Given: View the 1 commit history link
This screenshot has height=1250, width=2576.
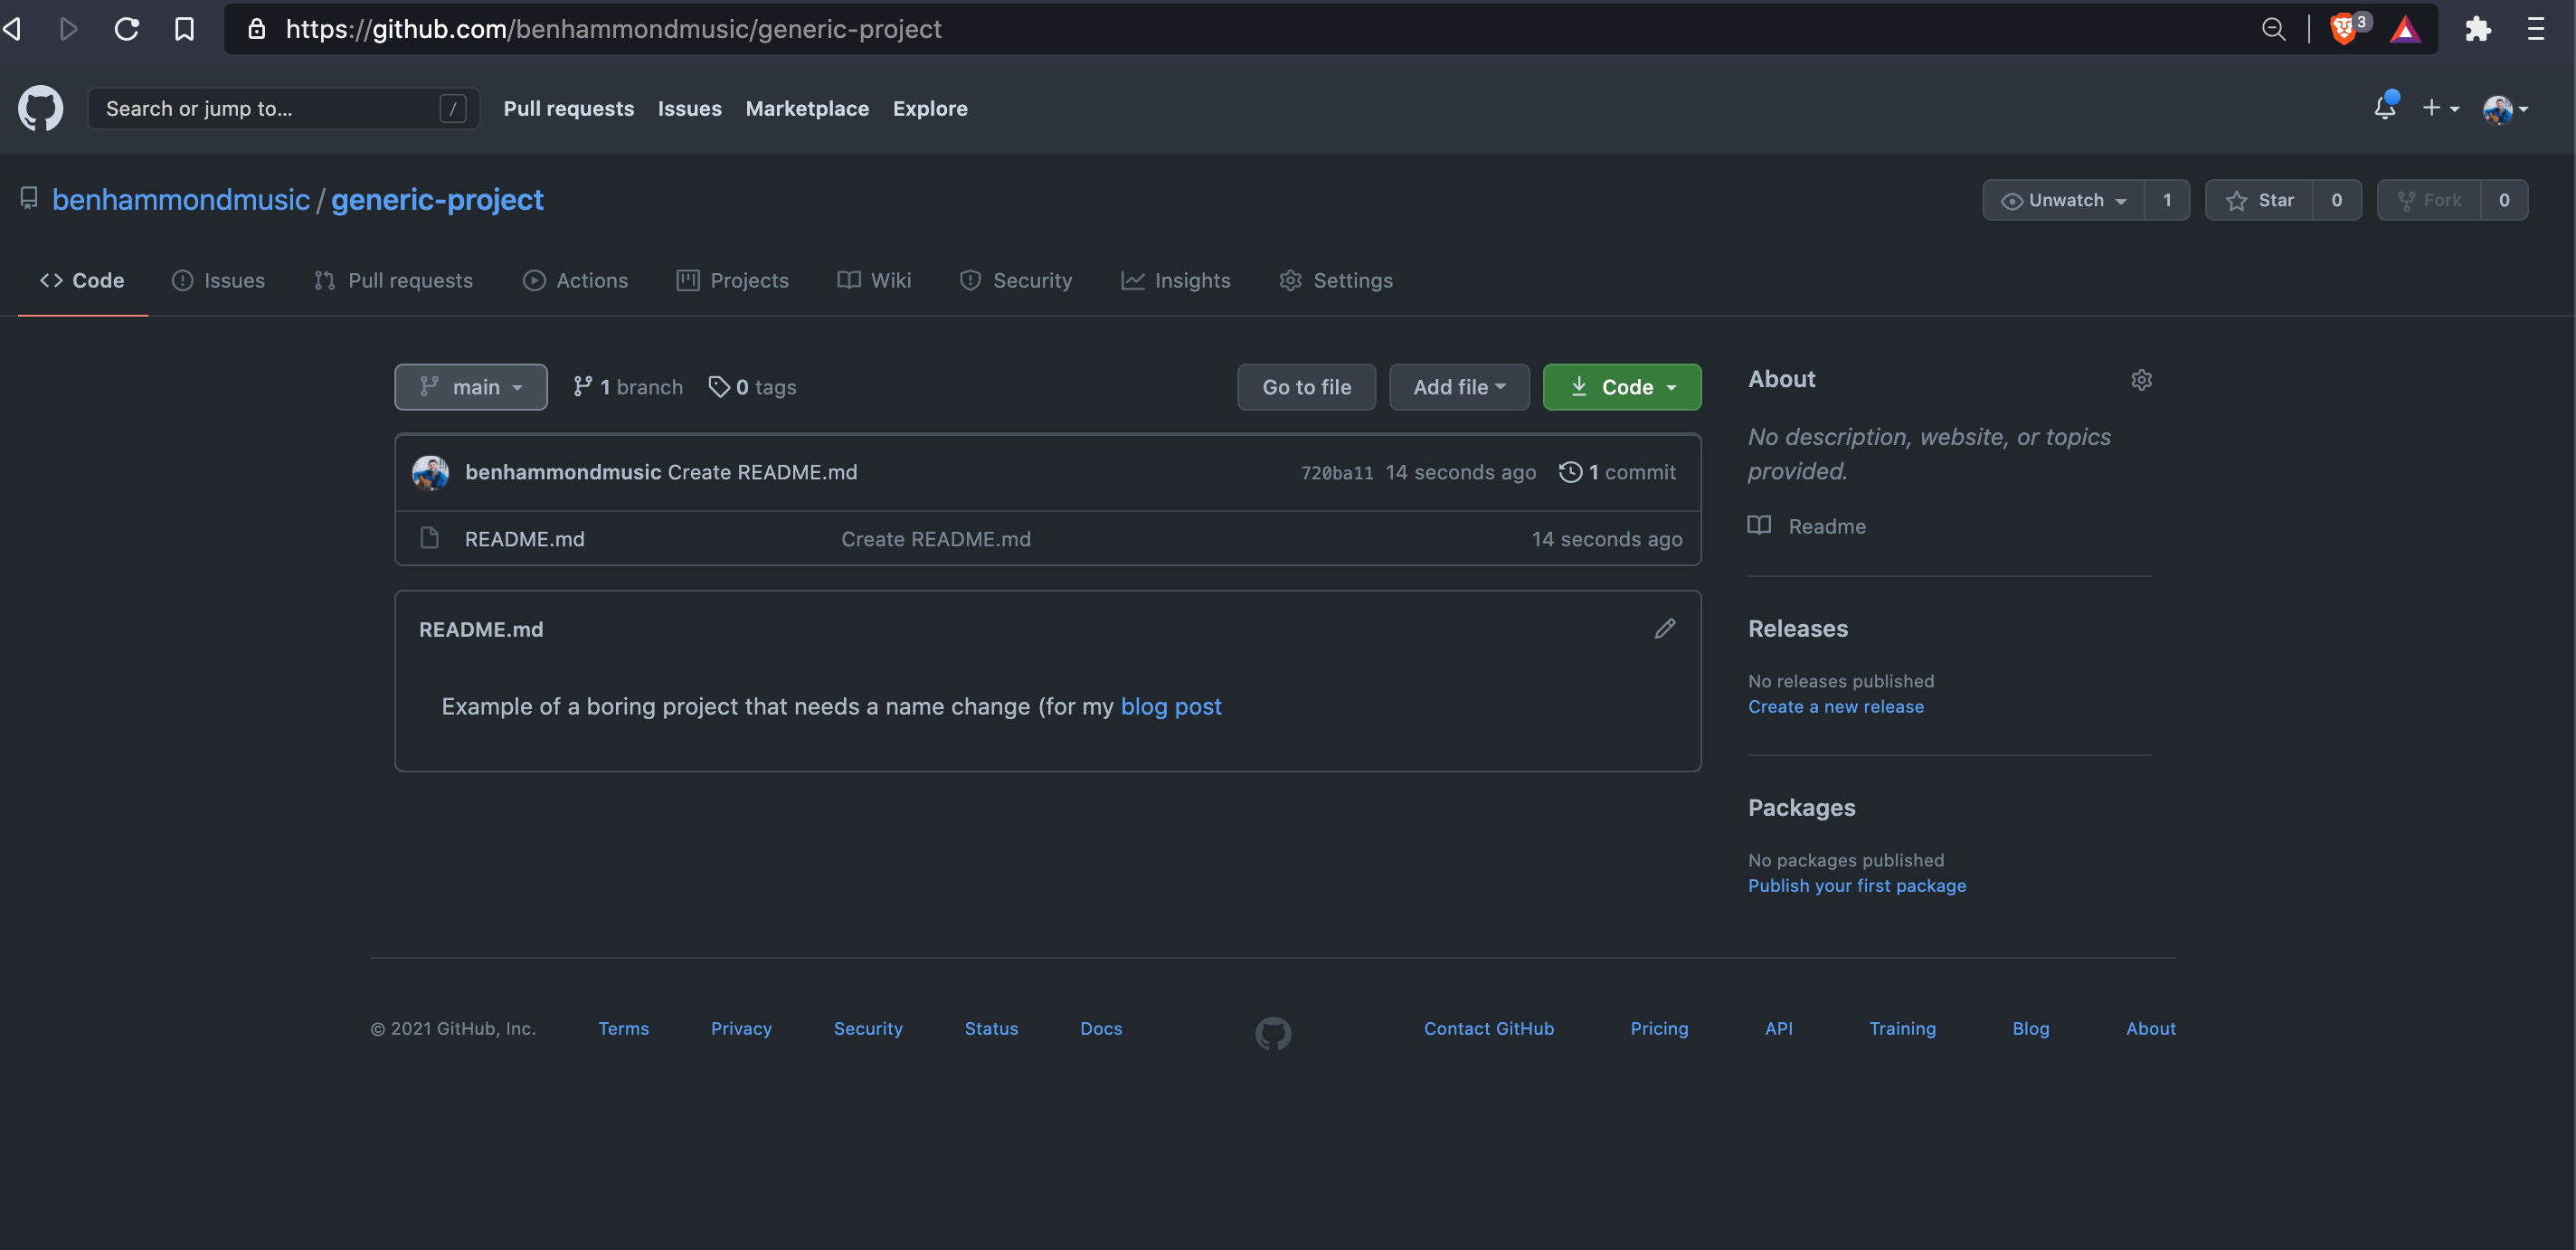Looking at the screenshot, I should pyautogui.click(x=1618, y=472).
